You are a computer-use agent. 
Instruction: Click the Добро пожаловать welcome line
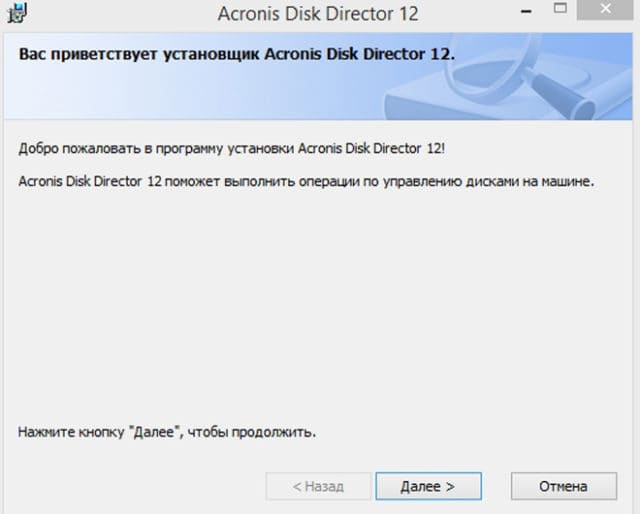click(232, 149)
